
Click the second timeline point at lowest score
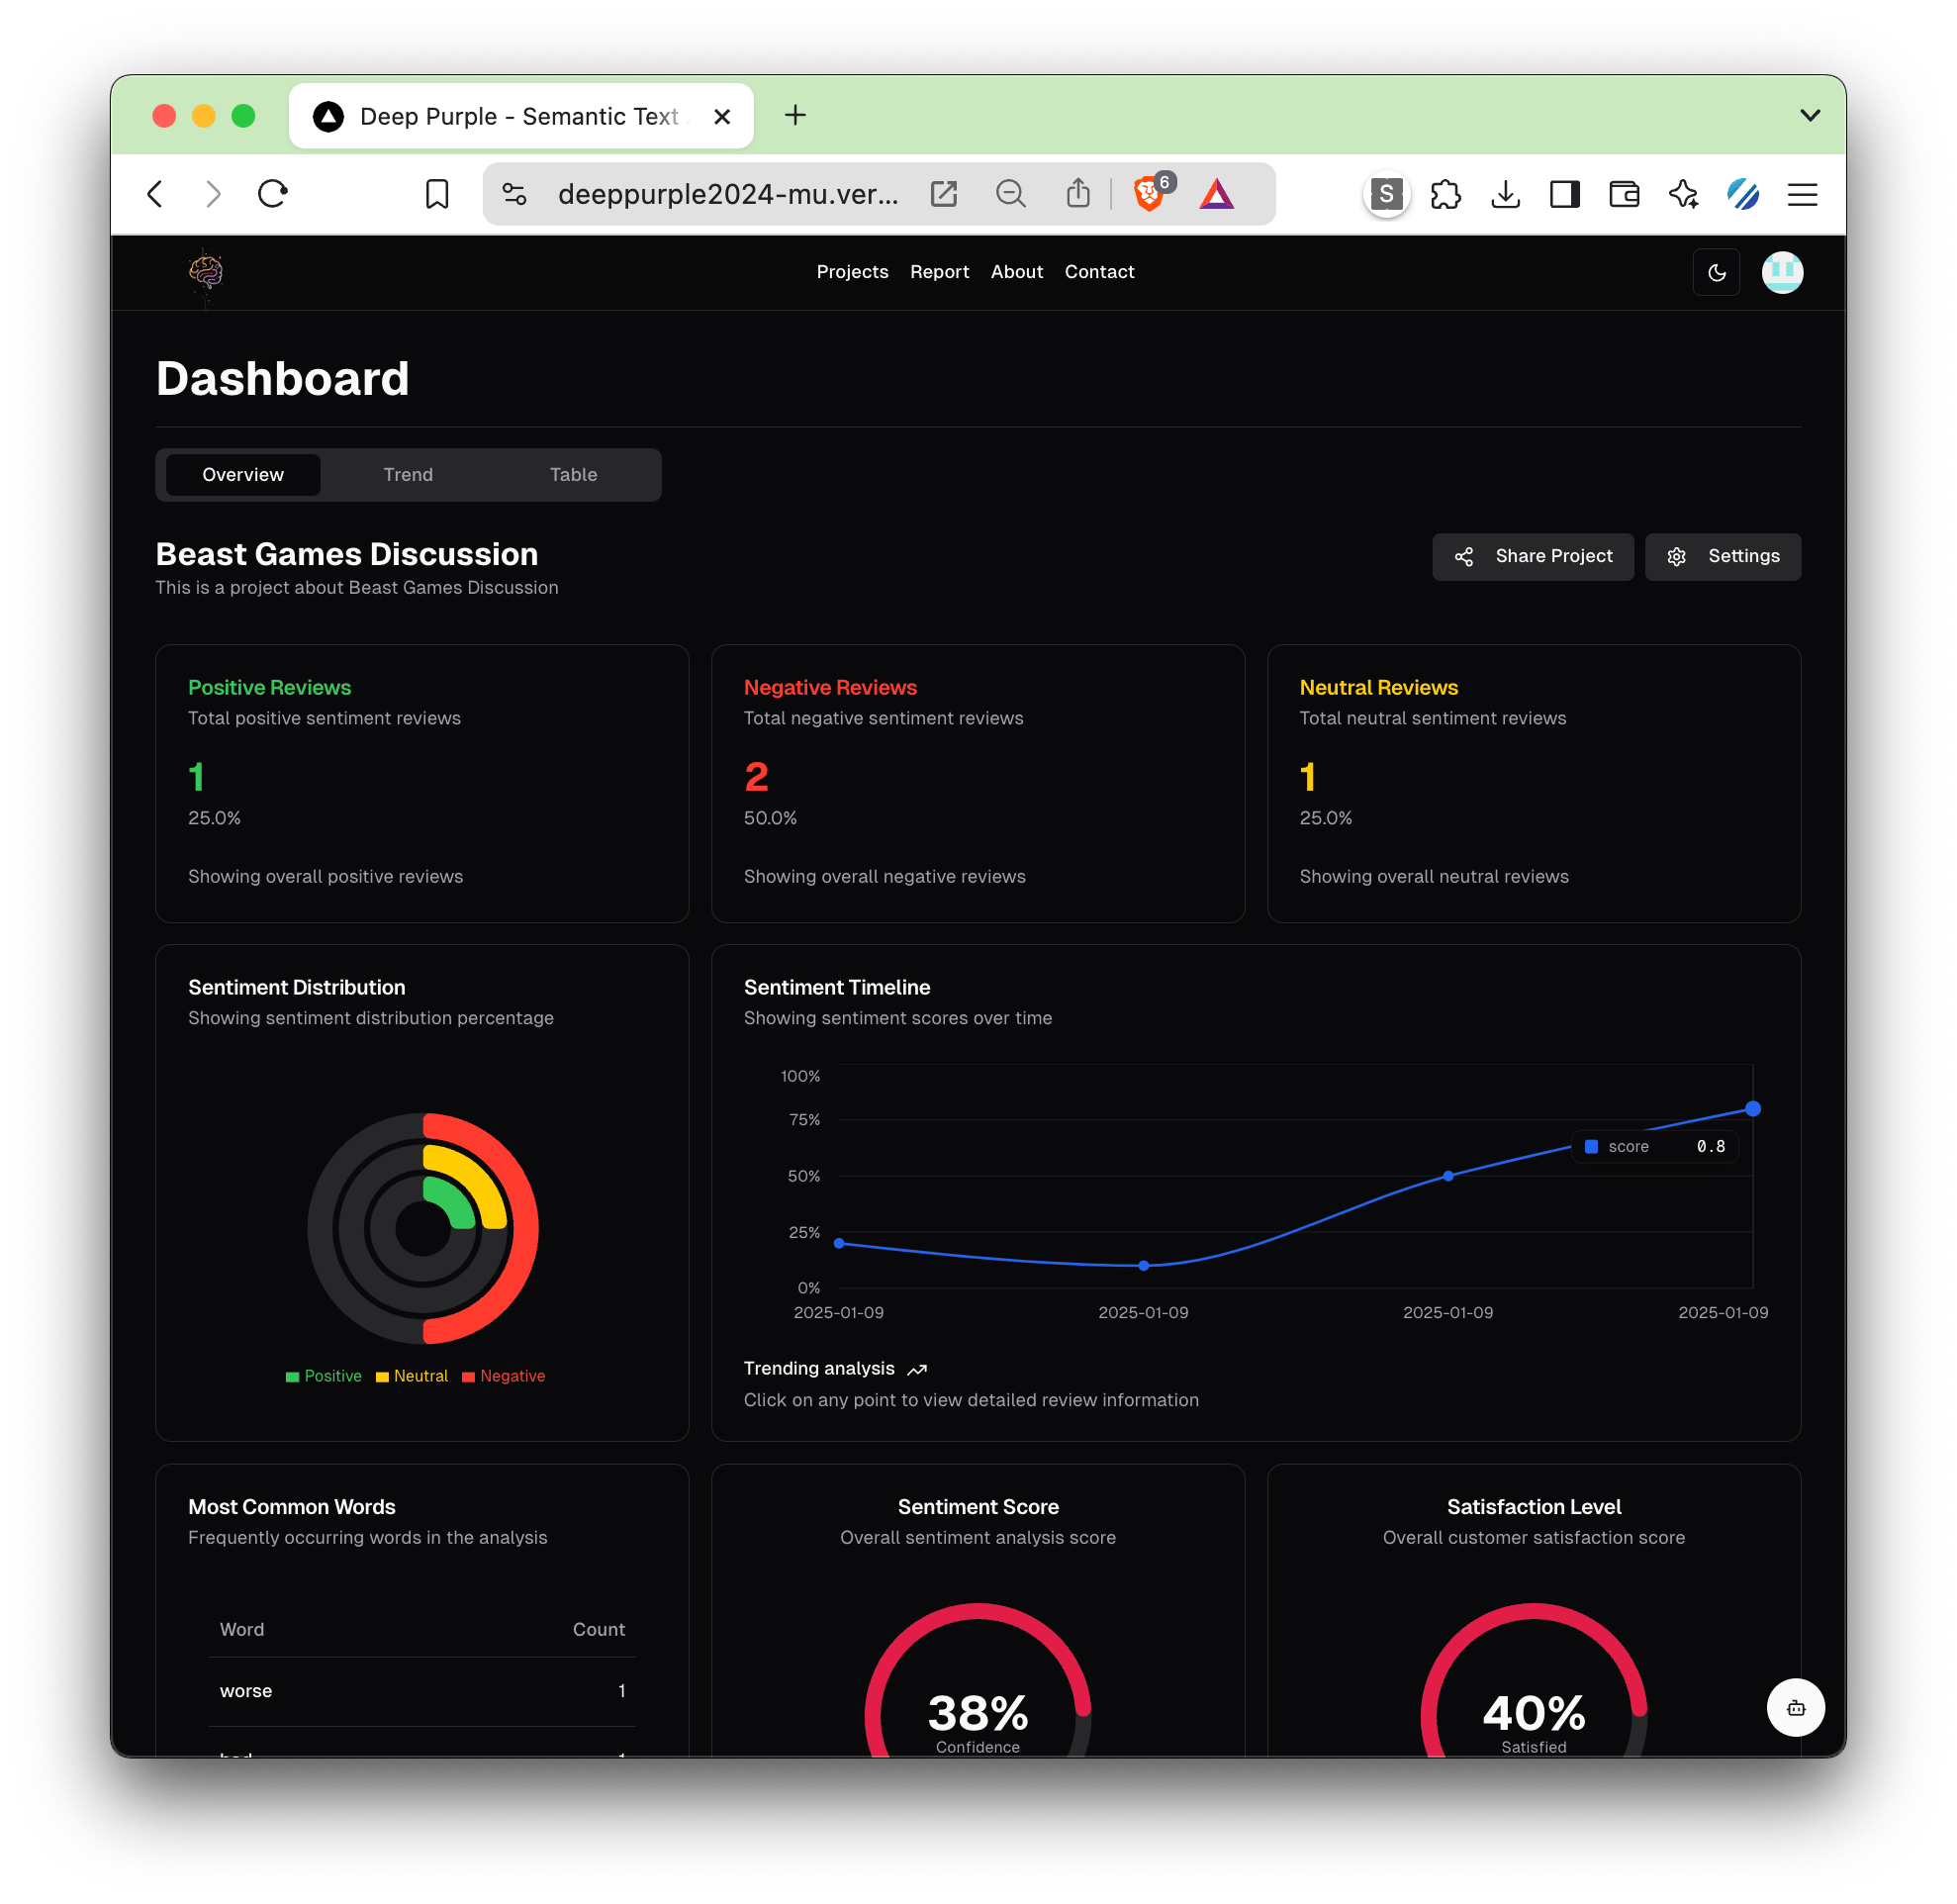tap(1143, 1265)
